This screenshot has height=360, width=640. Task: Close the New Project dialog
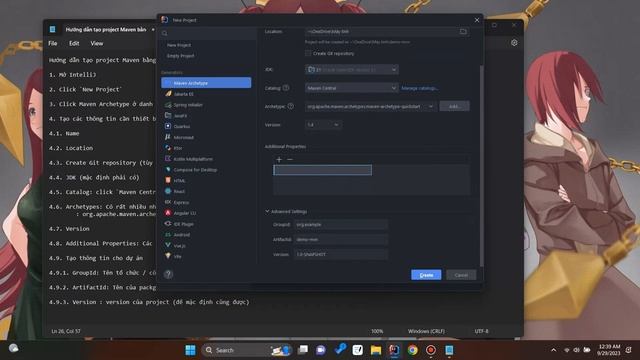[477, 20]
